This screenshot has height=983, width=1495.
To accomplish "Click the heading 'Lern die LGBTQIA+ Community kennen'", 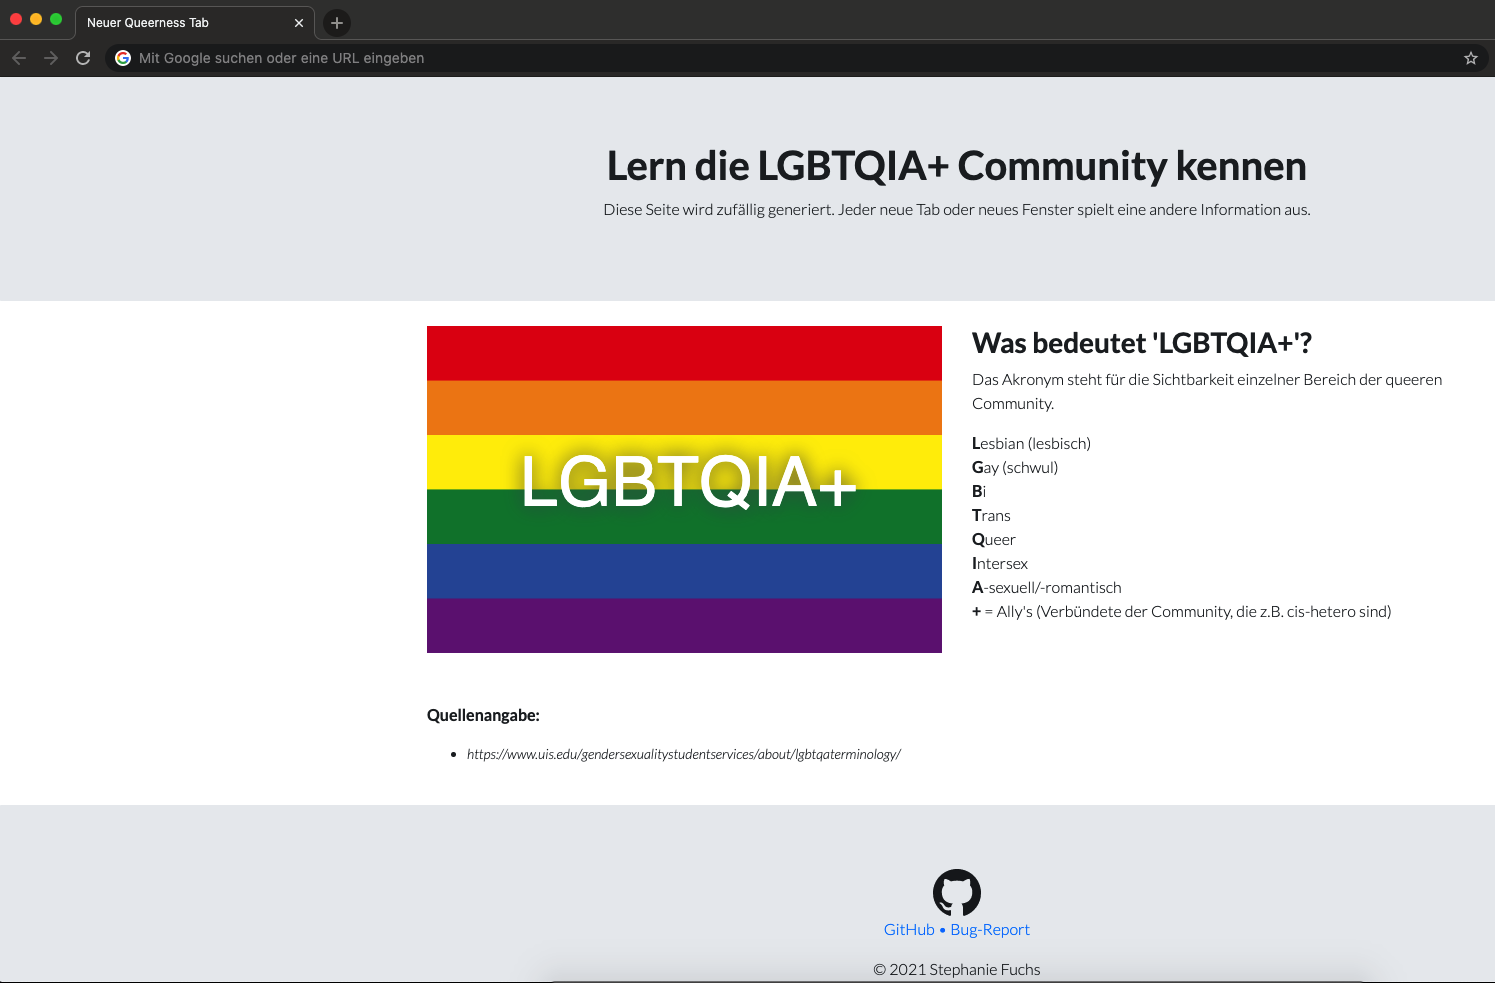I will tap(957, 166).
